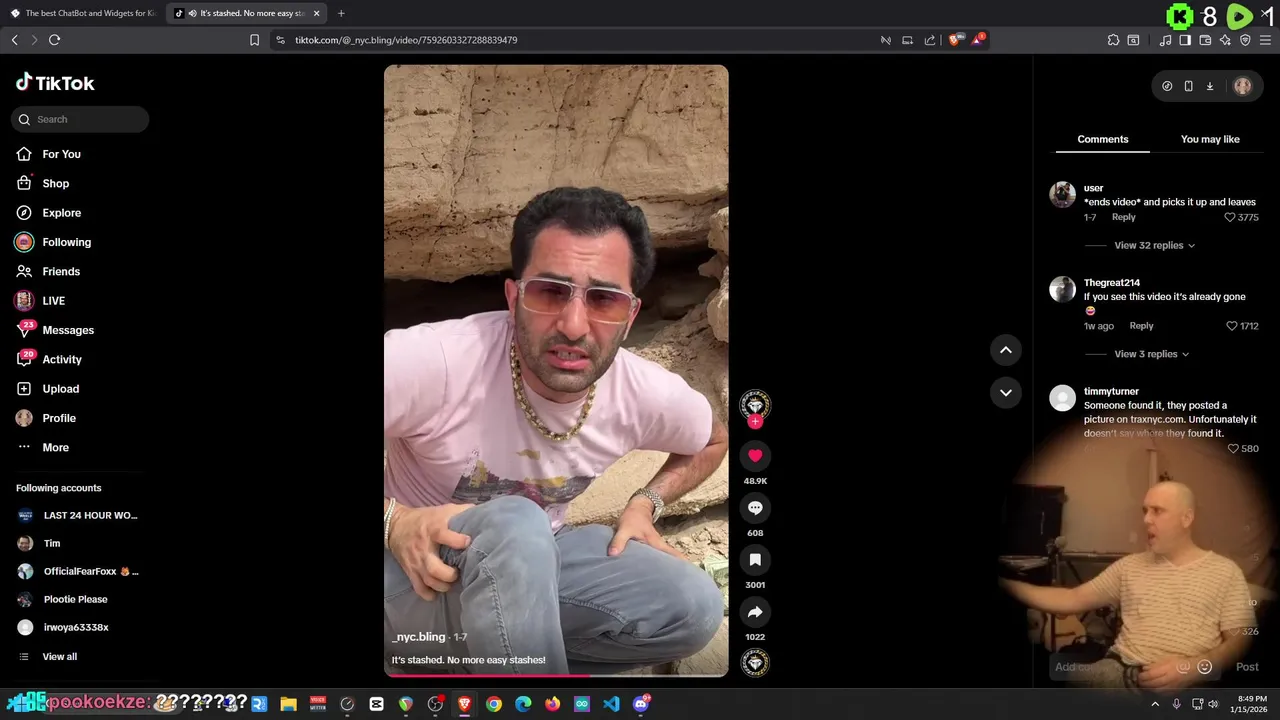The image size is (1280, 720).
Task: Click the TikTok logo
Action: click(x=55, y=83)
